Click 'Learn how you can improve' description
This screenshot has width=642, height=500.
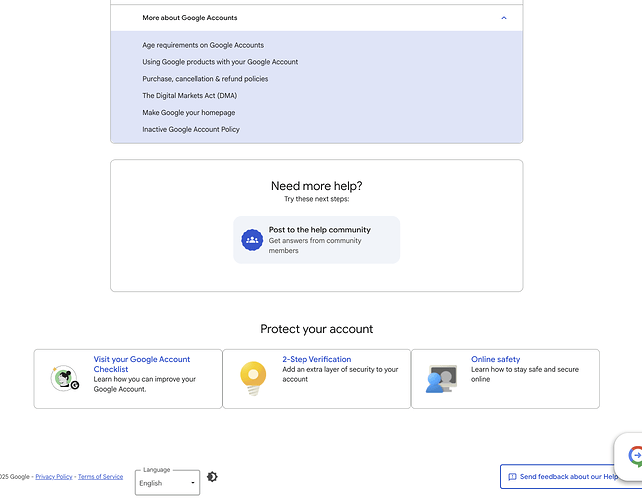tap(145, 384)
